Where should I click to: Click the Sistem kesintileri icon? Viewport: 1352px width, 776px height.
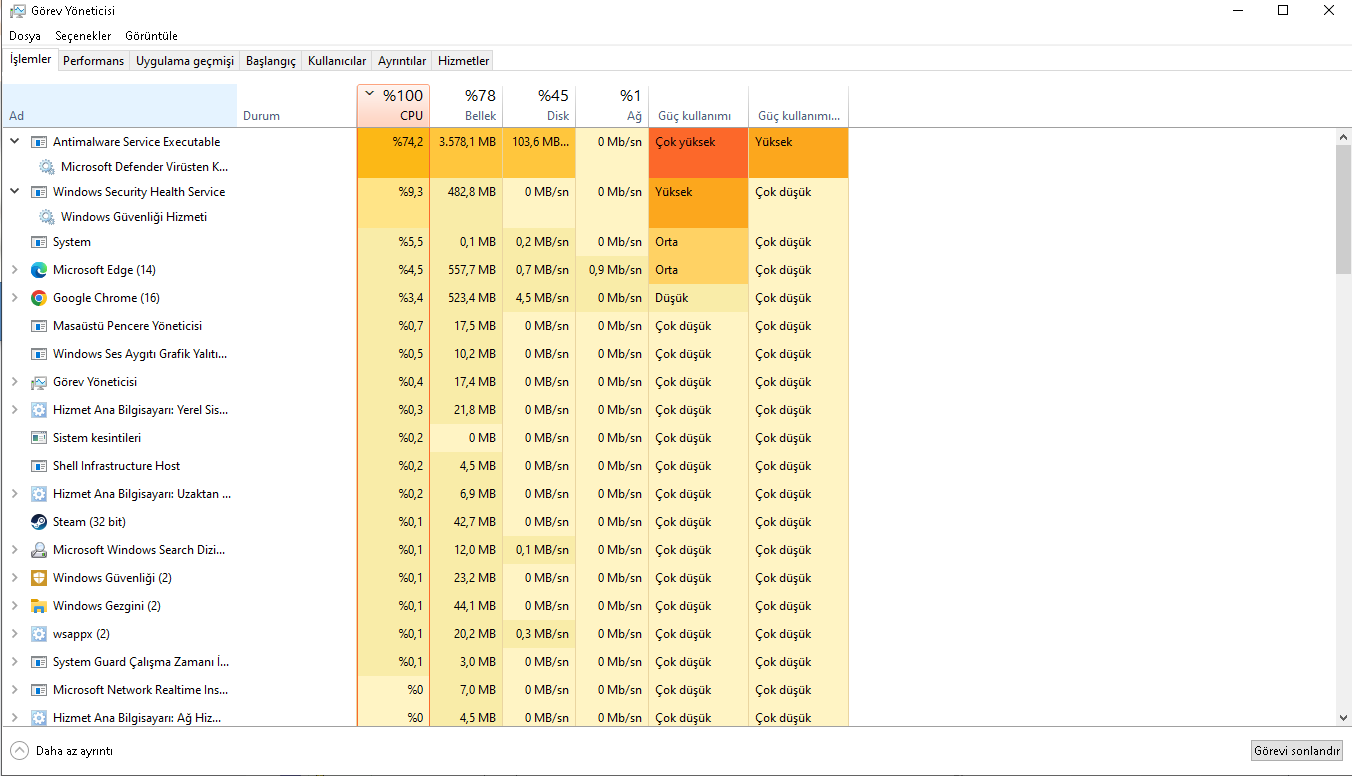coord(39,438)
